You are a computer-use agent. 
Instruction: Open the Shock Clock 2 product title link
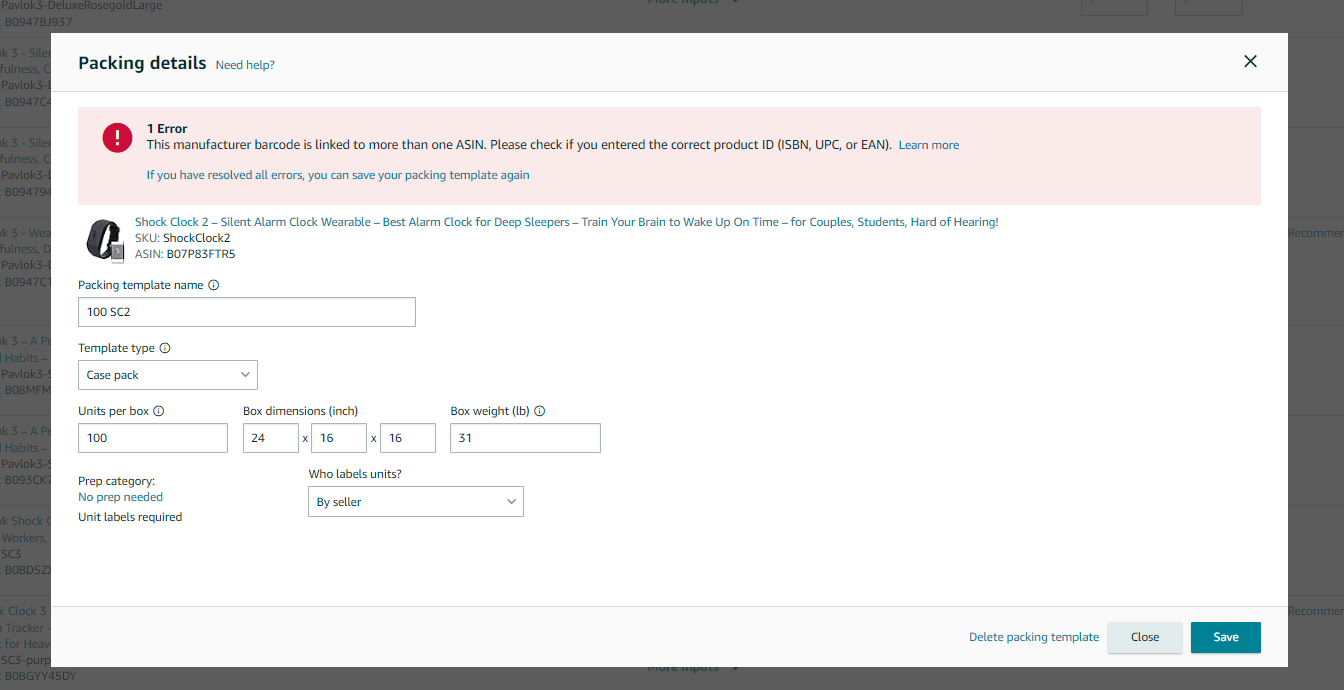567,222
